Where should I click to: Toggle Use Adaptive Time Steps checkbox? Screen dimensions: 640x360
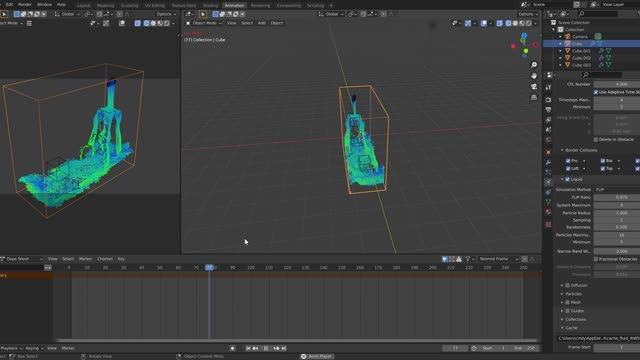tap(596, 92)
